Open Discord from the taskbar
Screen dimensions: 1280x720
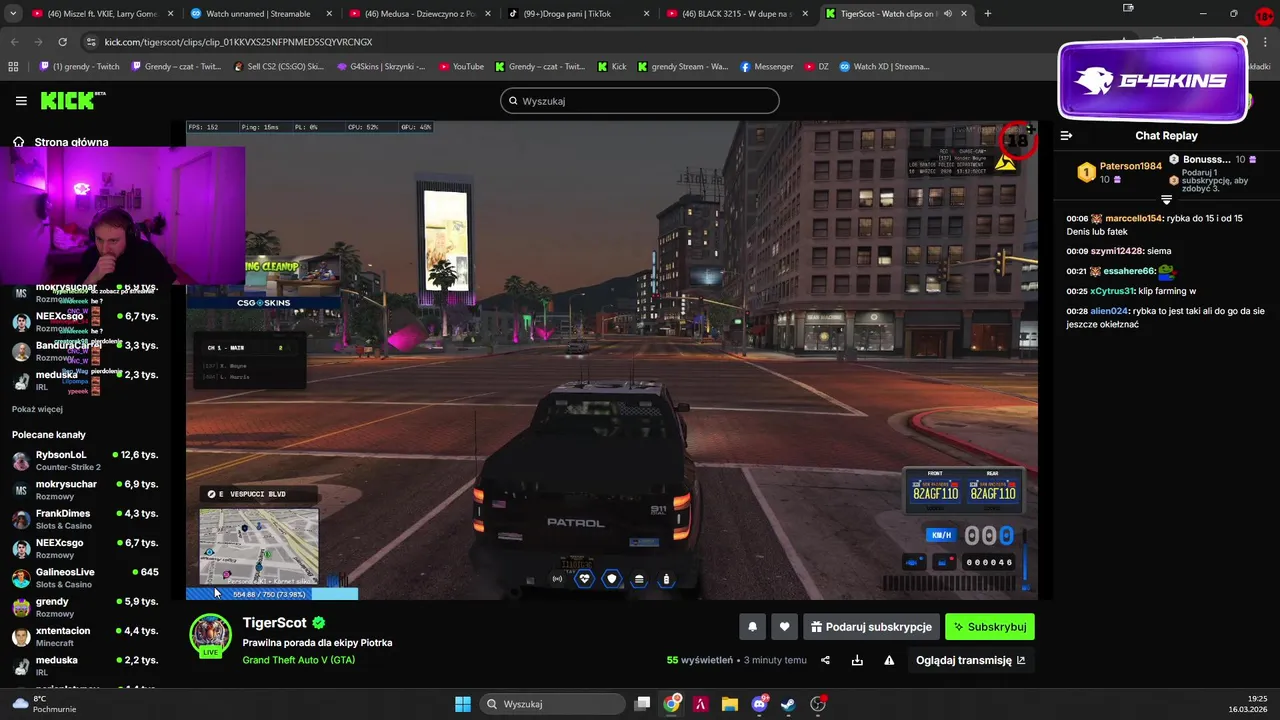click(759, 704)
